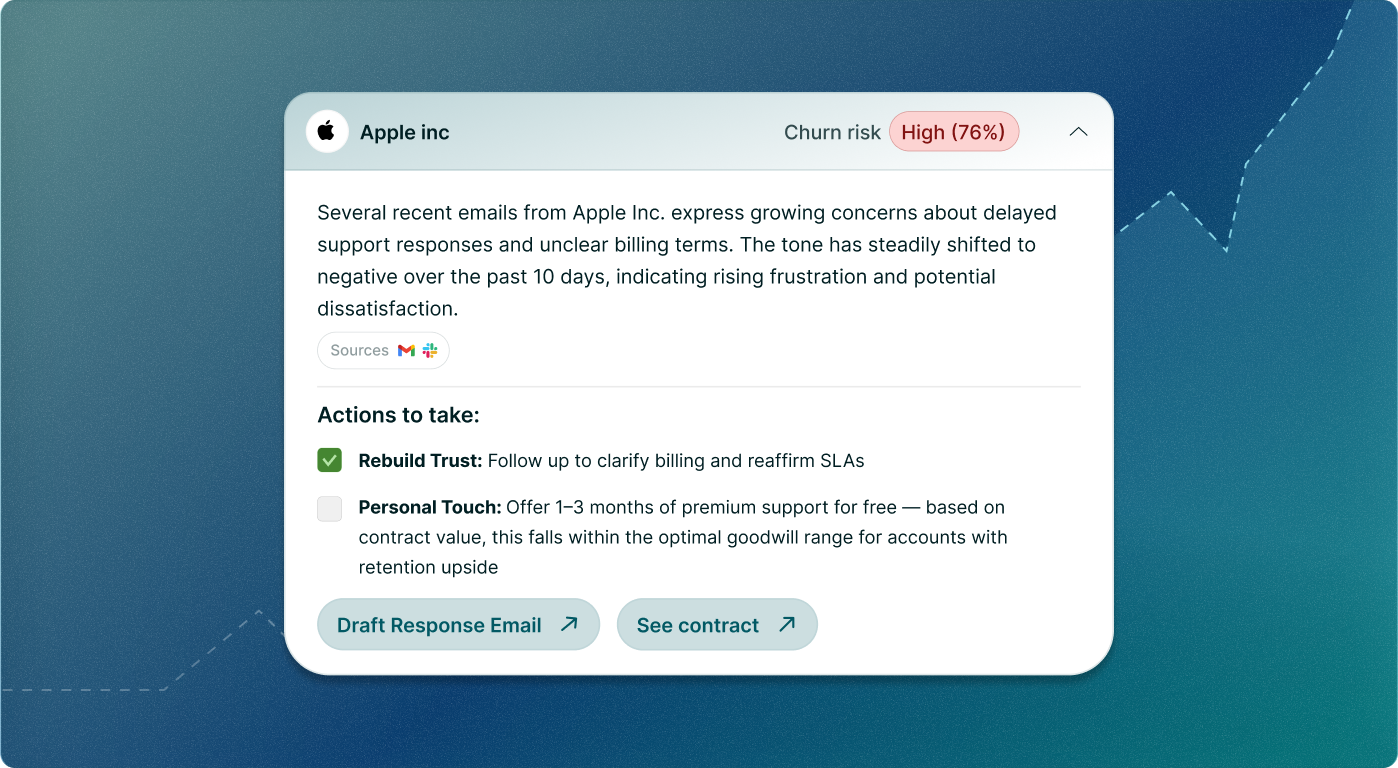Image resolution: width=1398 pixels, height=768 pixels.
Task: Click the Rebuild Trust bold label
Action: (421, 461)
